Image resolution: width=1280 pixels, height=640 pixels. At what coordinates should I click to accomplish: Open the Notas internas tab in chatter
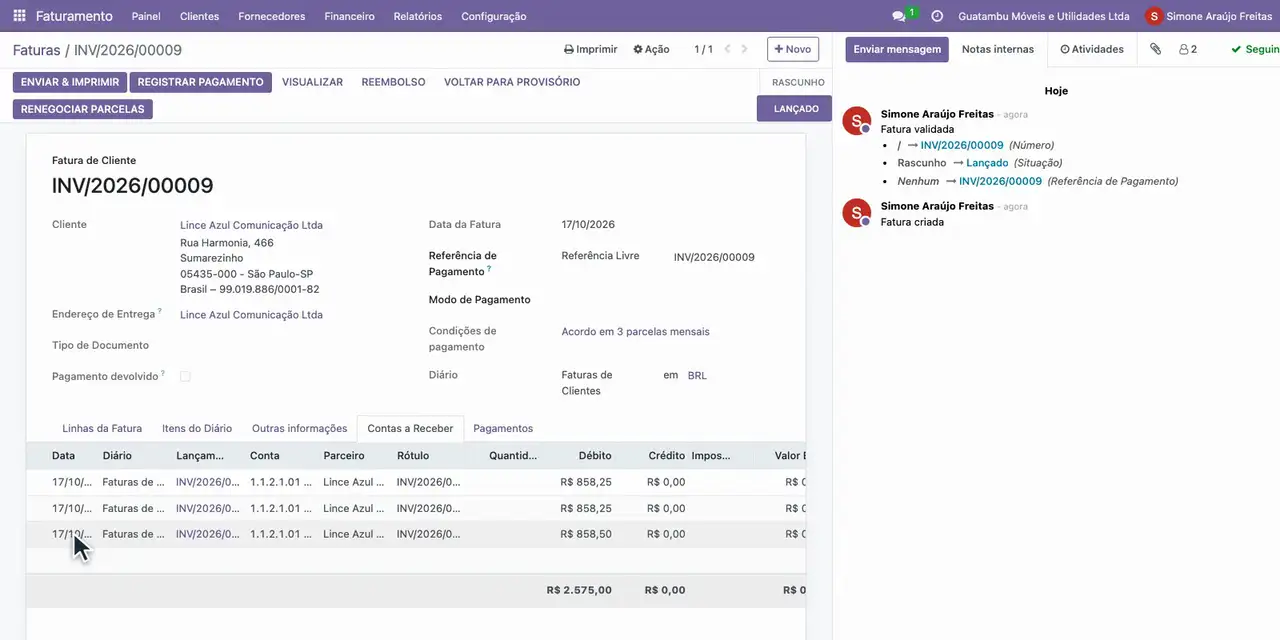(x=998, y=49)
